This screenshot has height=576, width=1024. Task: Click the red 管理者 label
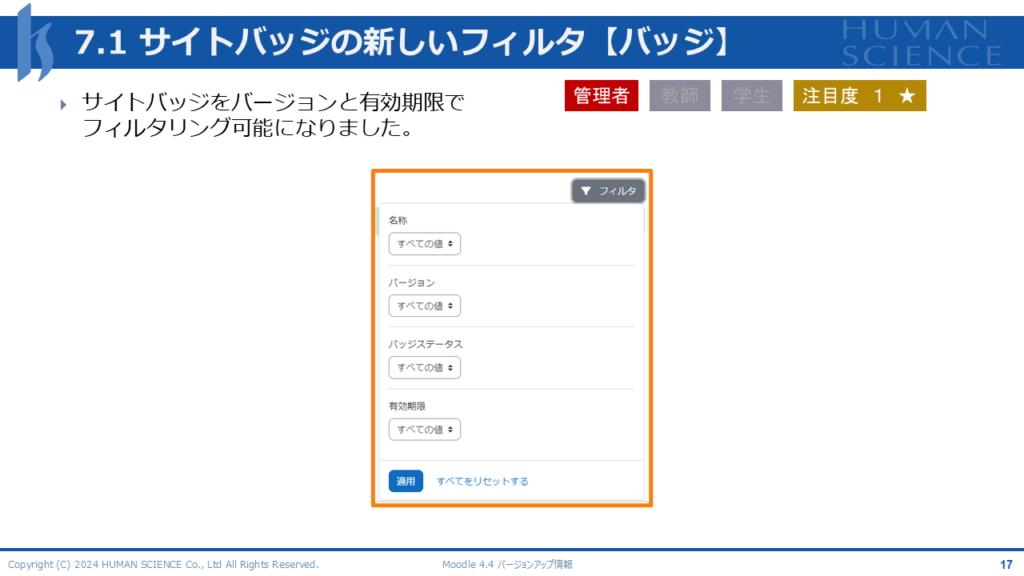[x=601, y=96]
